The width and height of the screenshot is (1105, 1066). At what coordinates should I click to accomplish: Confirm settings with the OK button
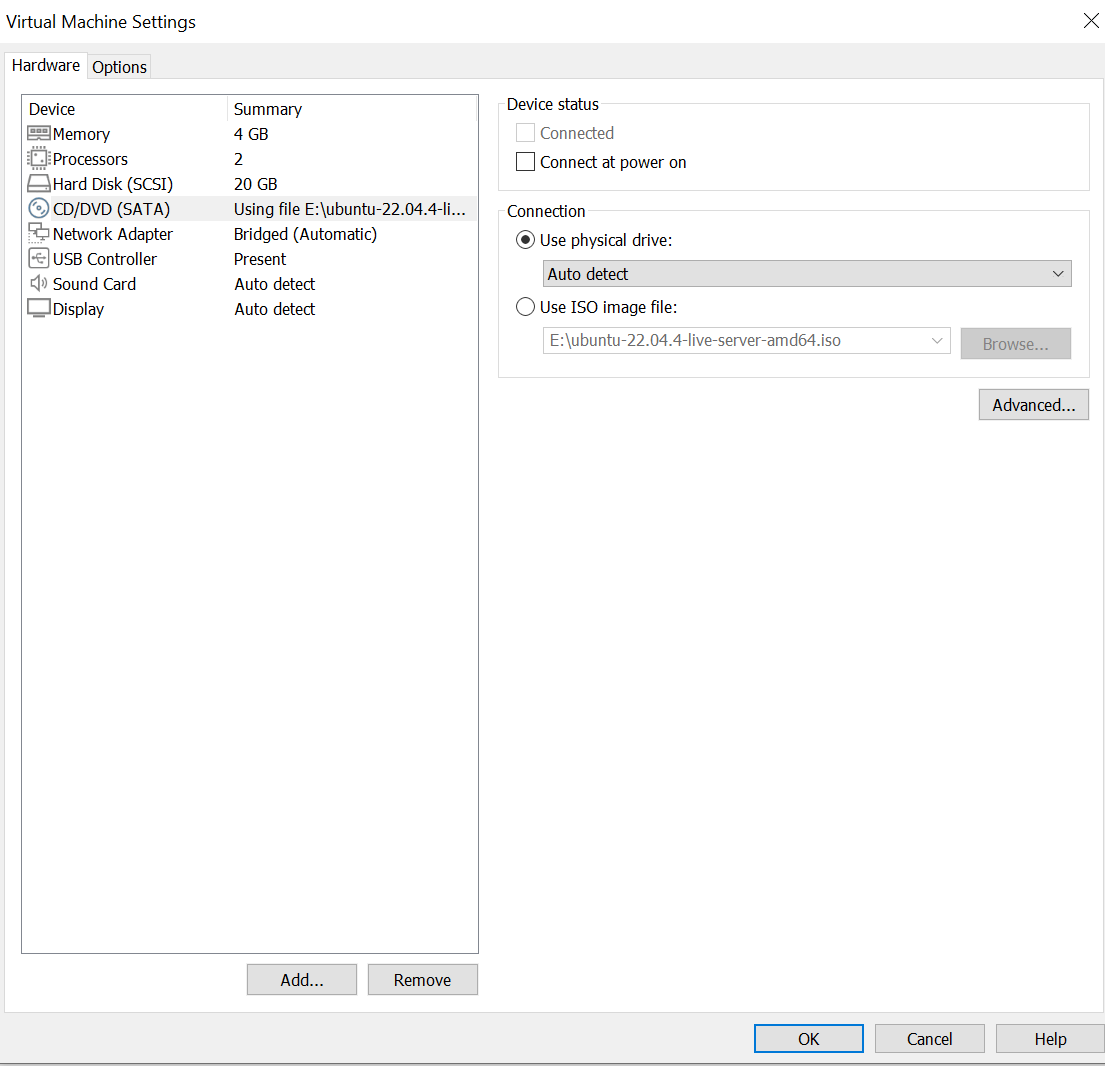(x=808, y=1039)
